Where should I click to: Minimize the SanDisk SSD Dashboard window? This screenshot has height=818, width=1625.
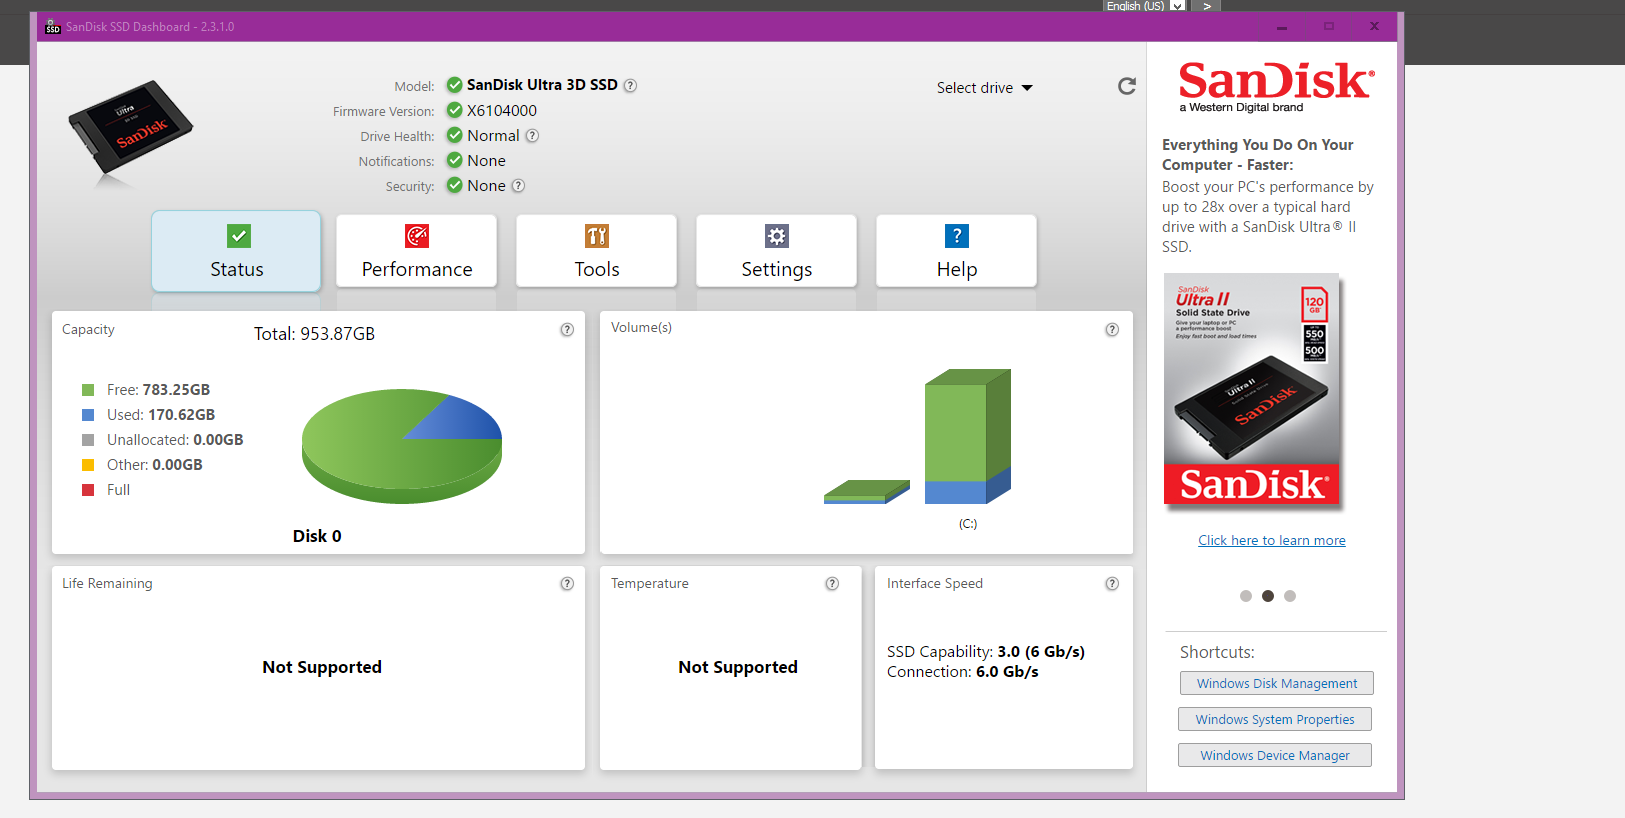pyautogui.click(x=1281, y=27)
